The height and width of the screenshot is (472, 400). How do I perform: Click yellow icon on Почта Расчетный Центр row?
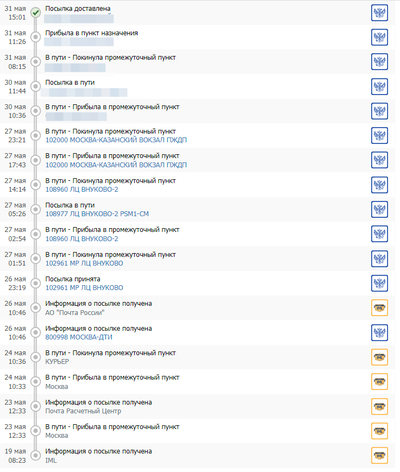(x=379, y=406)
